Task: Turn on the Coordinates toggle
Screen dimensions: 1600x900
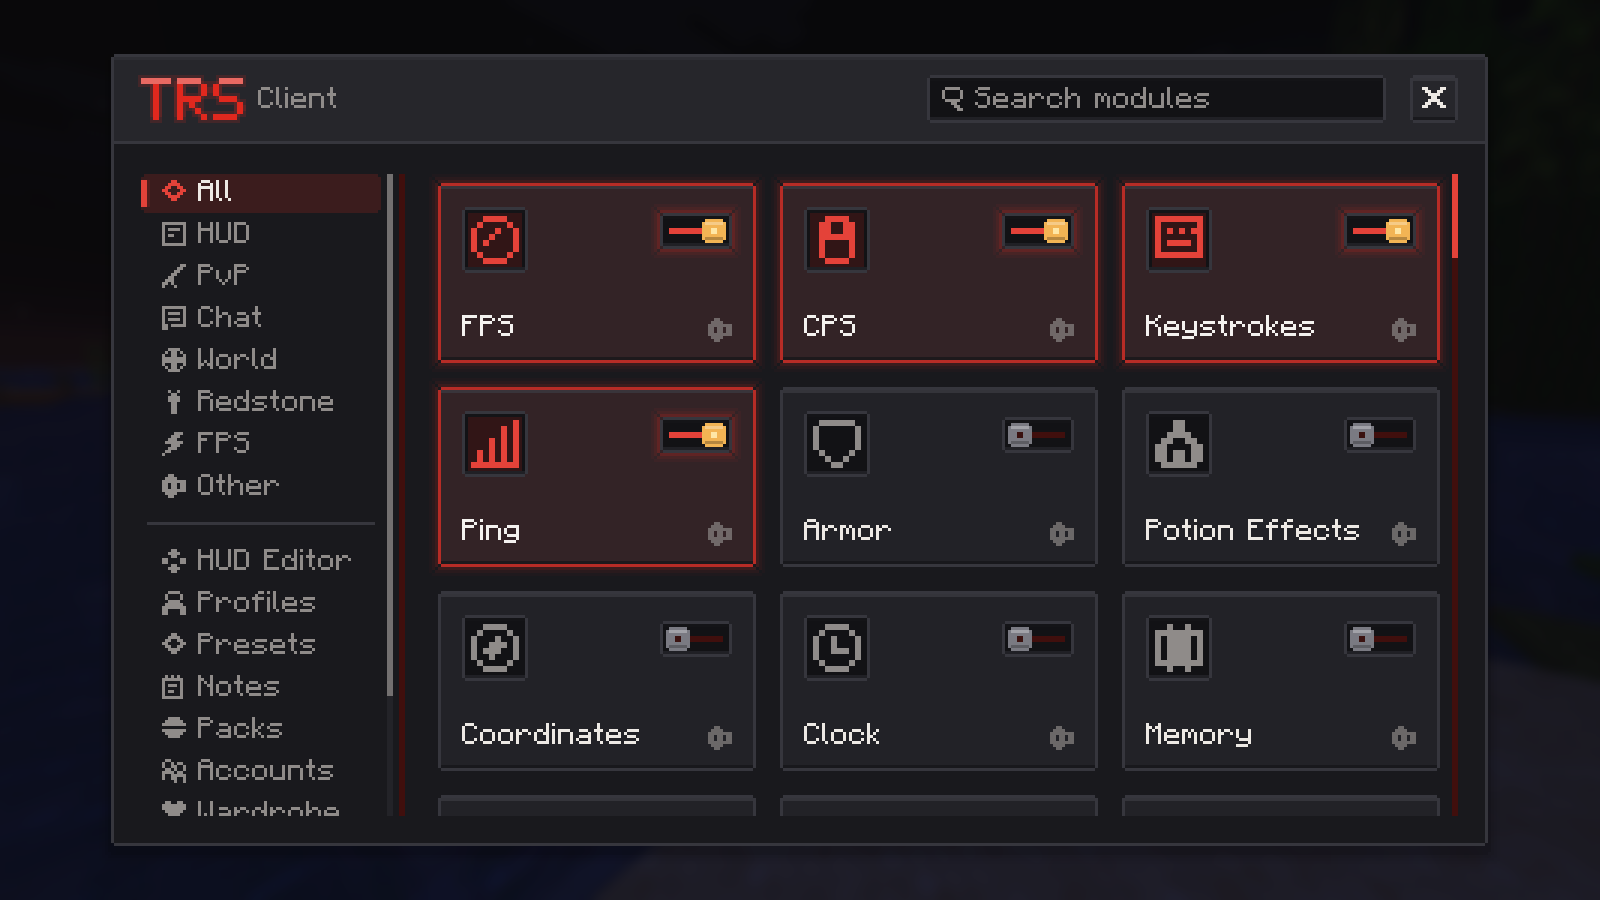Action: [x=696, y=639]
